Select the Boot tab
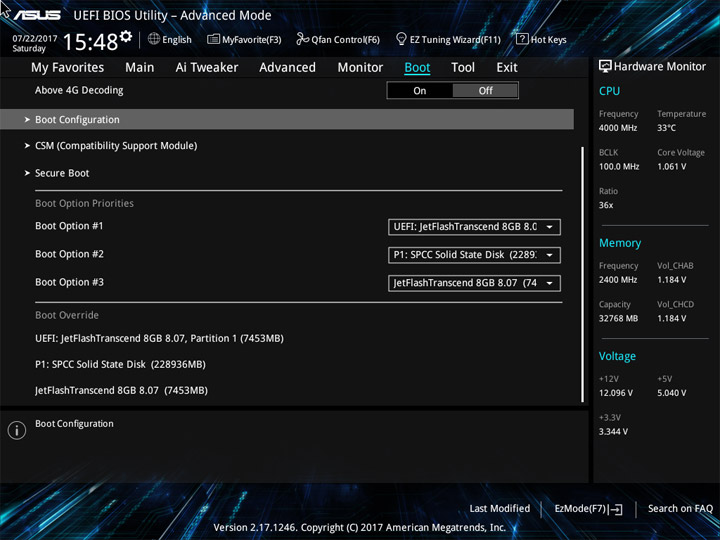Viewport: 720px width, 540px height. (417, 68)
